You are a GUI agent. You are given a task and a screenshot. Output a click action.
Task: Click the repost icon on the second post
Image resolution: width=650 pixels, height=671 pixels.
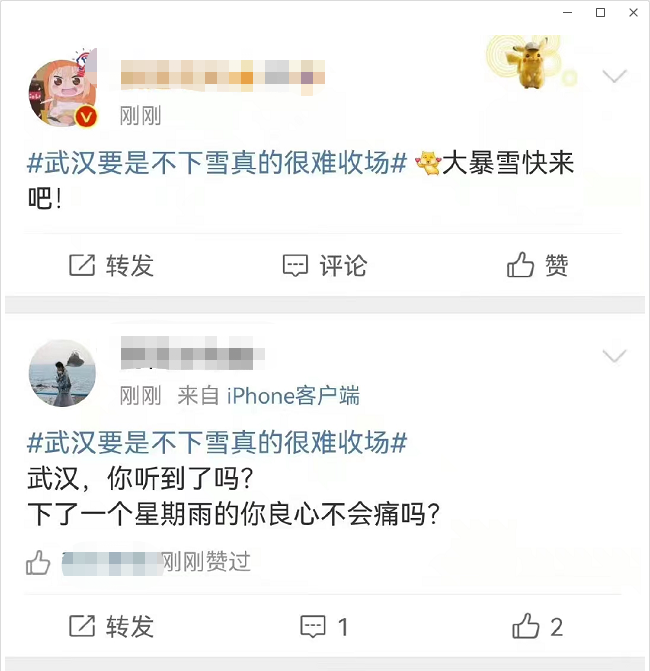pyautogui.click(x=82, y=626)
